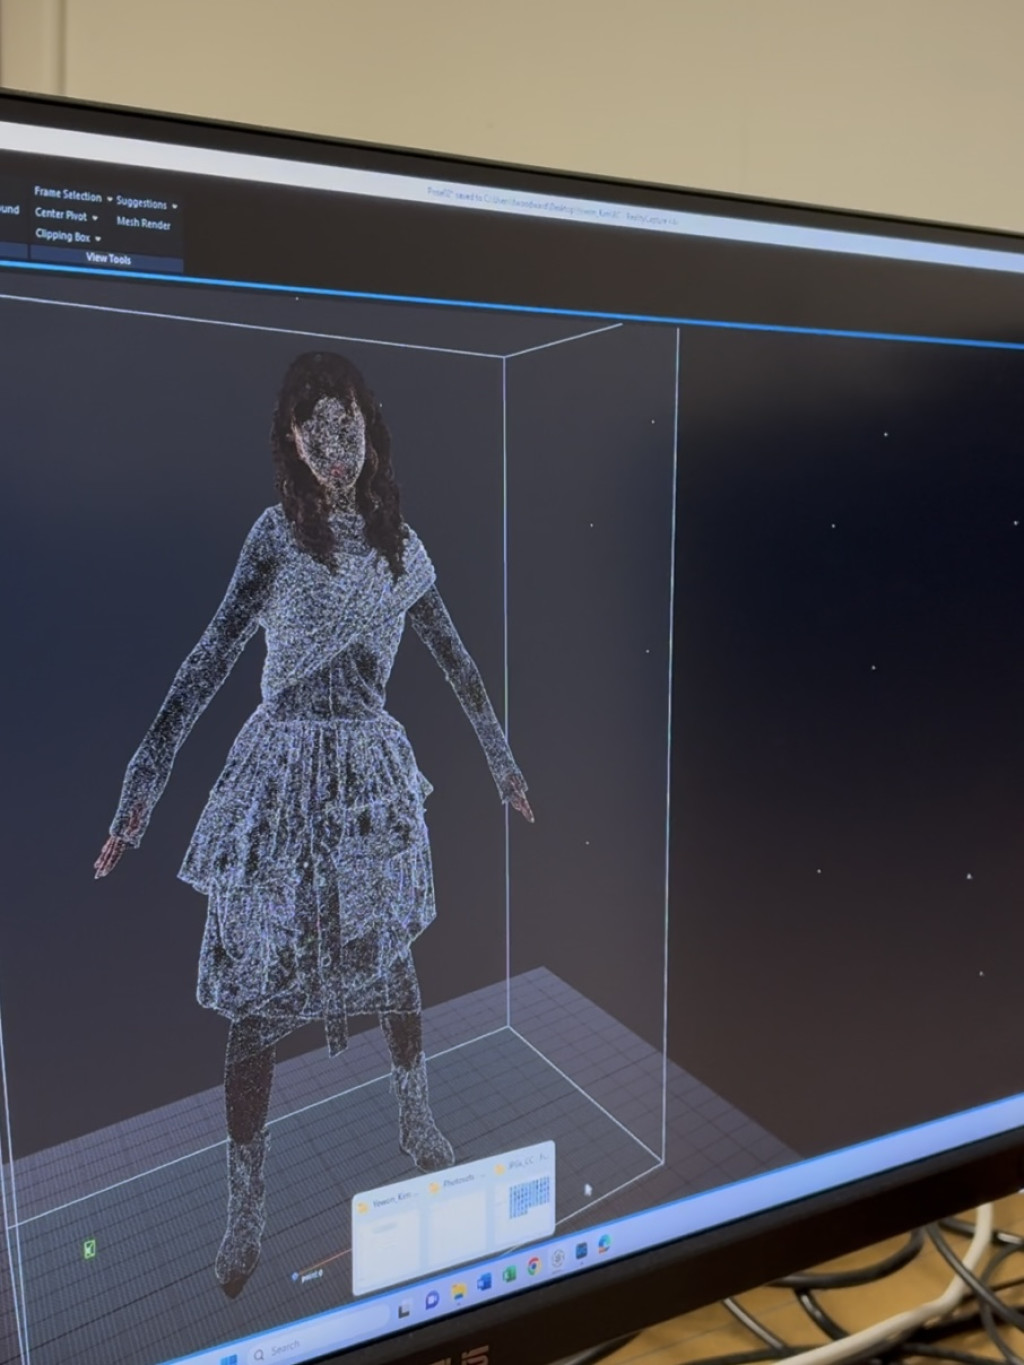
Task: Select the View Tools ribbon group label
Action: tap(107, 259)
